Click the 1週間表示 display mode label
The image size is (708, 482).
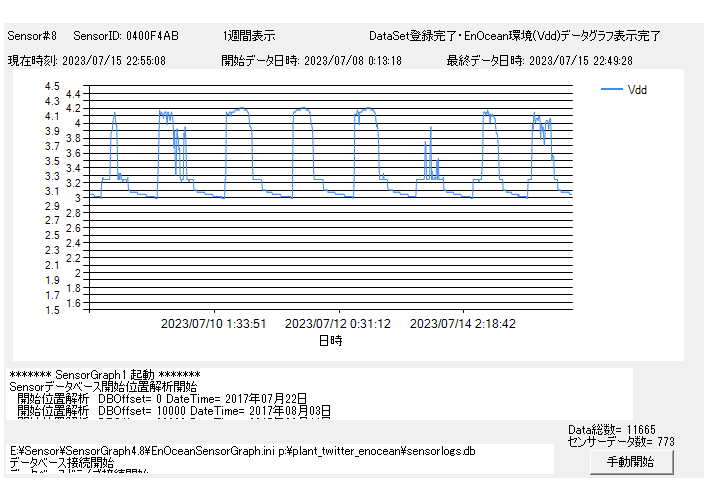click(x=249, y=36)
